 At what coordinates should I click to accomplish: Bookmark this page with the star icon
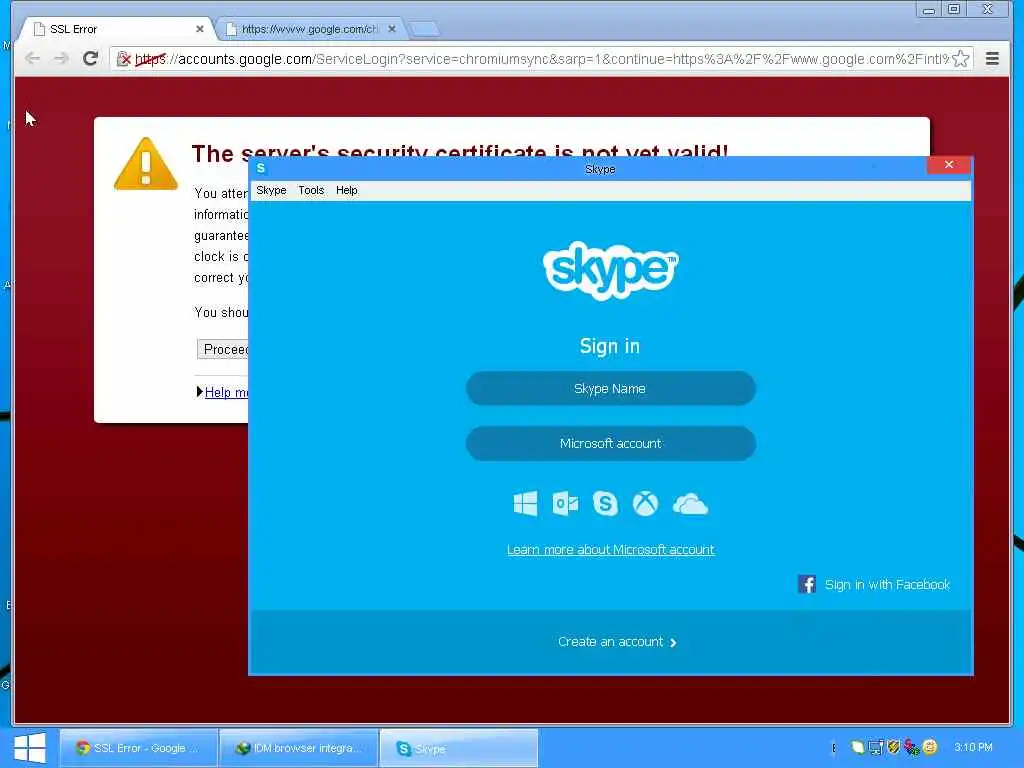click(961, 59)
